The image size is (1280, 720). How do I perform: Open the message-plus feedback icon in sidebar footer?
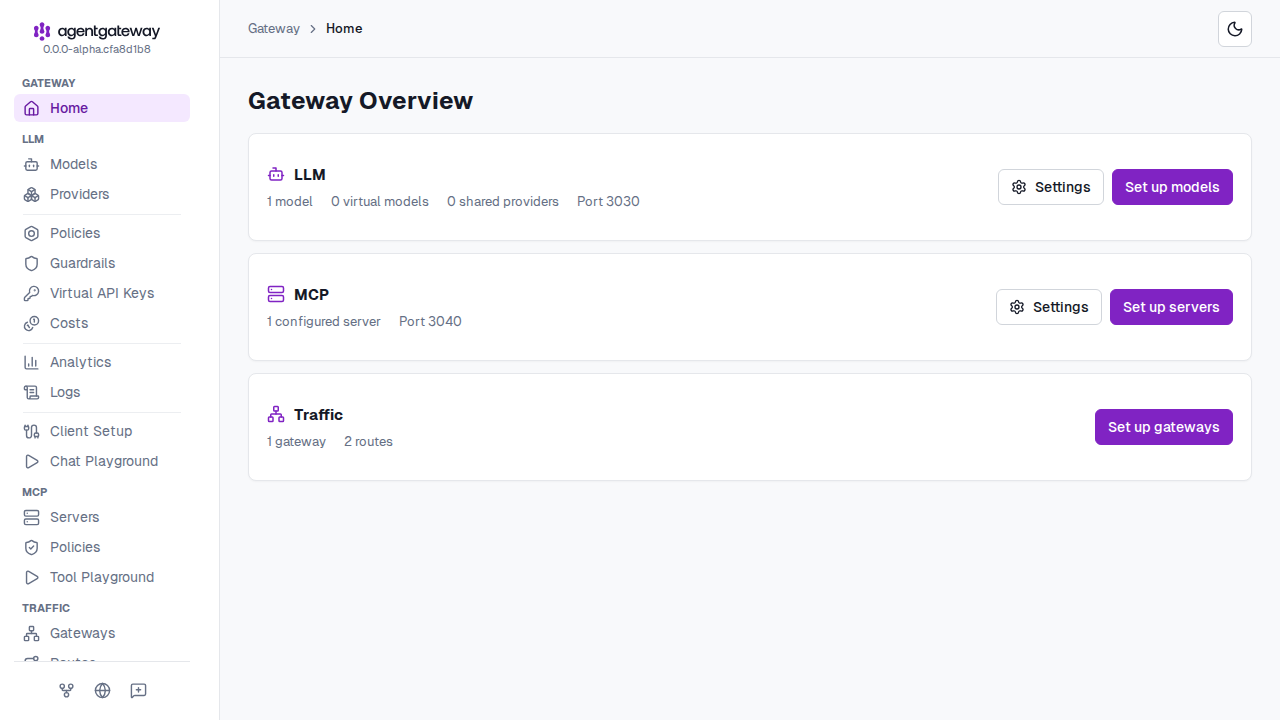[138, 690]
